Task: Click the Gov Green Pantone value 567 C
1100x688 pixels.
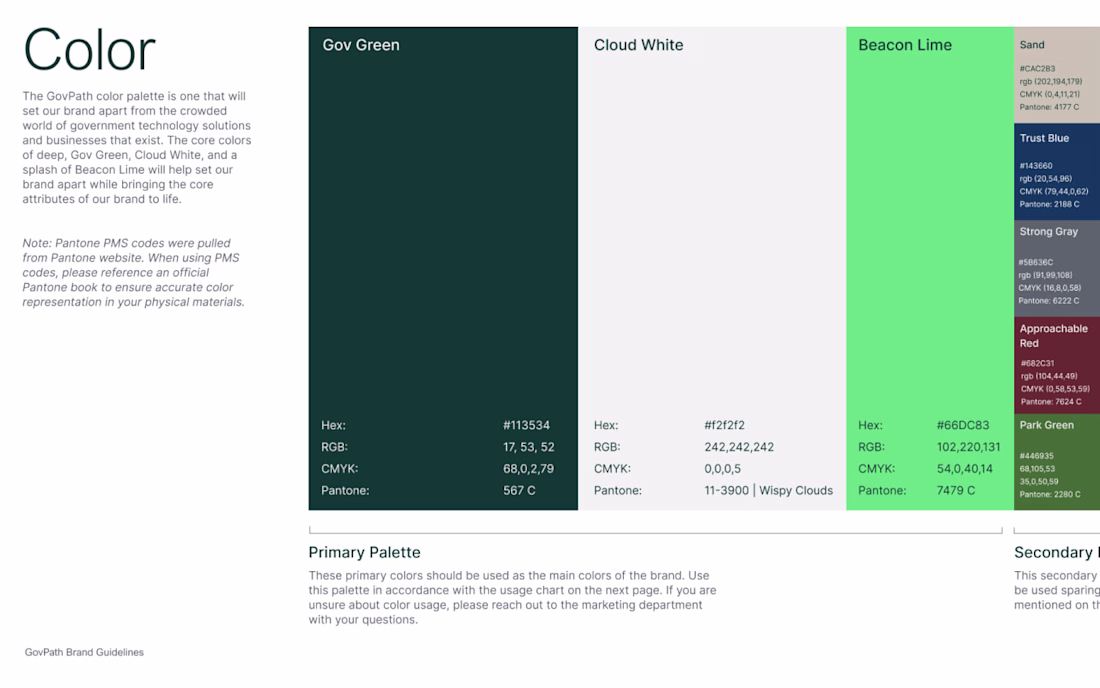Action: 518,490
